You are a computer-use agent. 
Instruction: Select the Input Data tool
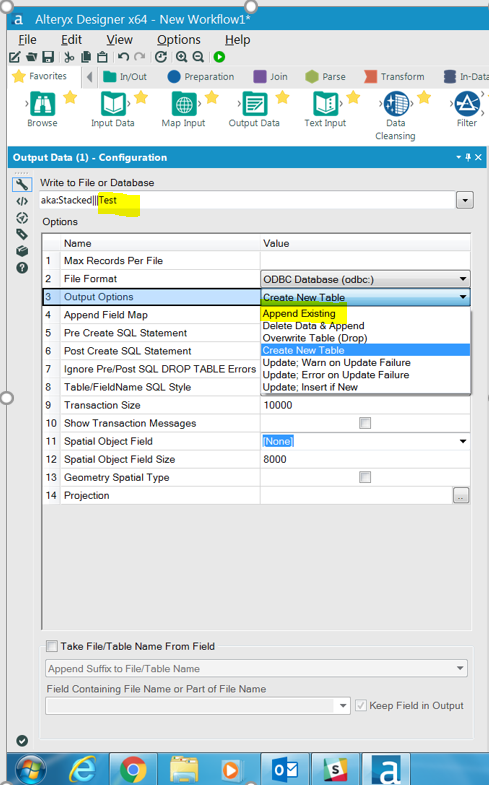(113, 109)
